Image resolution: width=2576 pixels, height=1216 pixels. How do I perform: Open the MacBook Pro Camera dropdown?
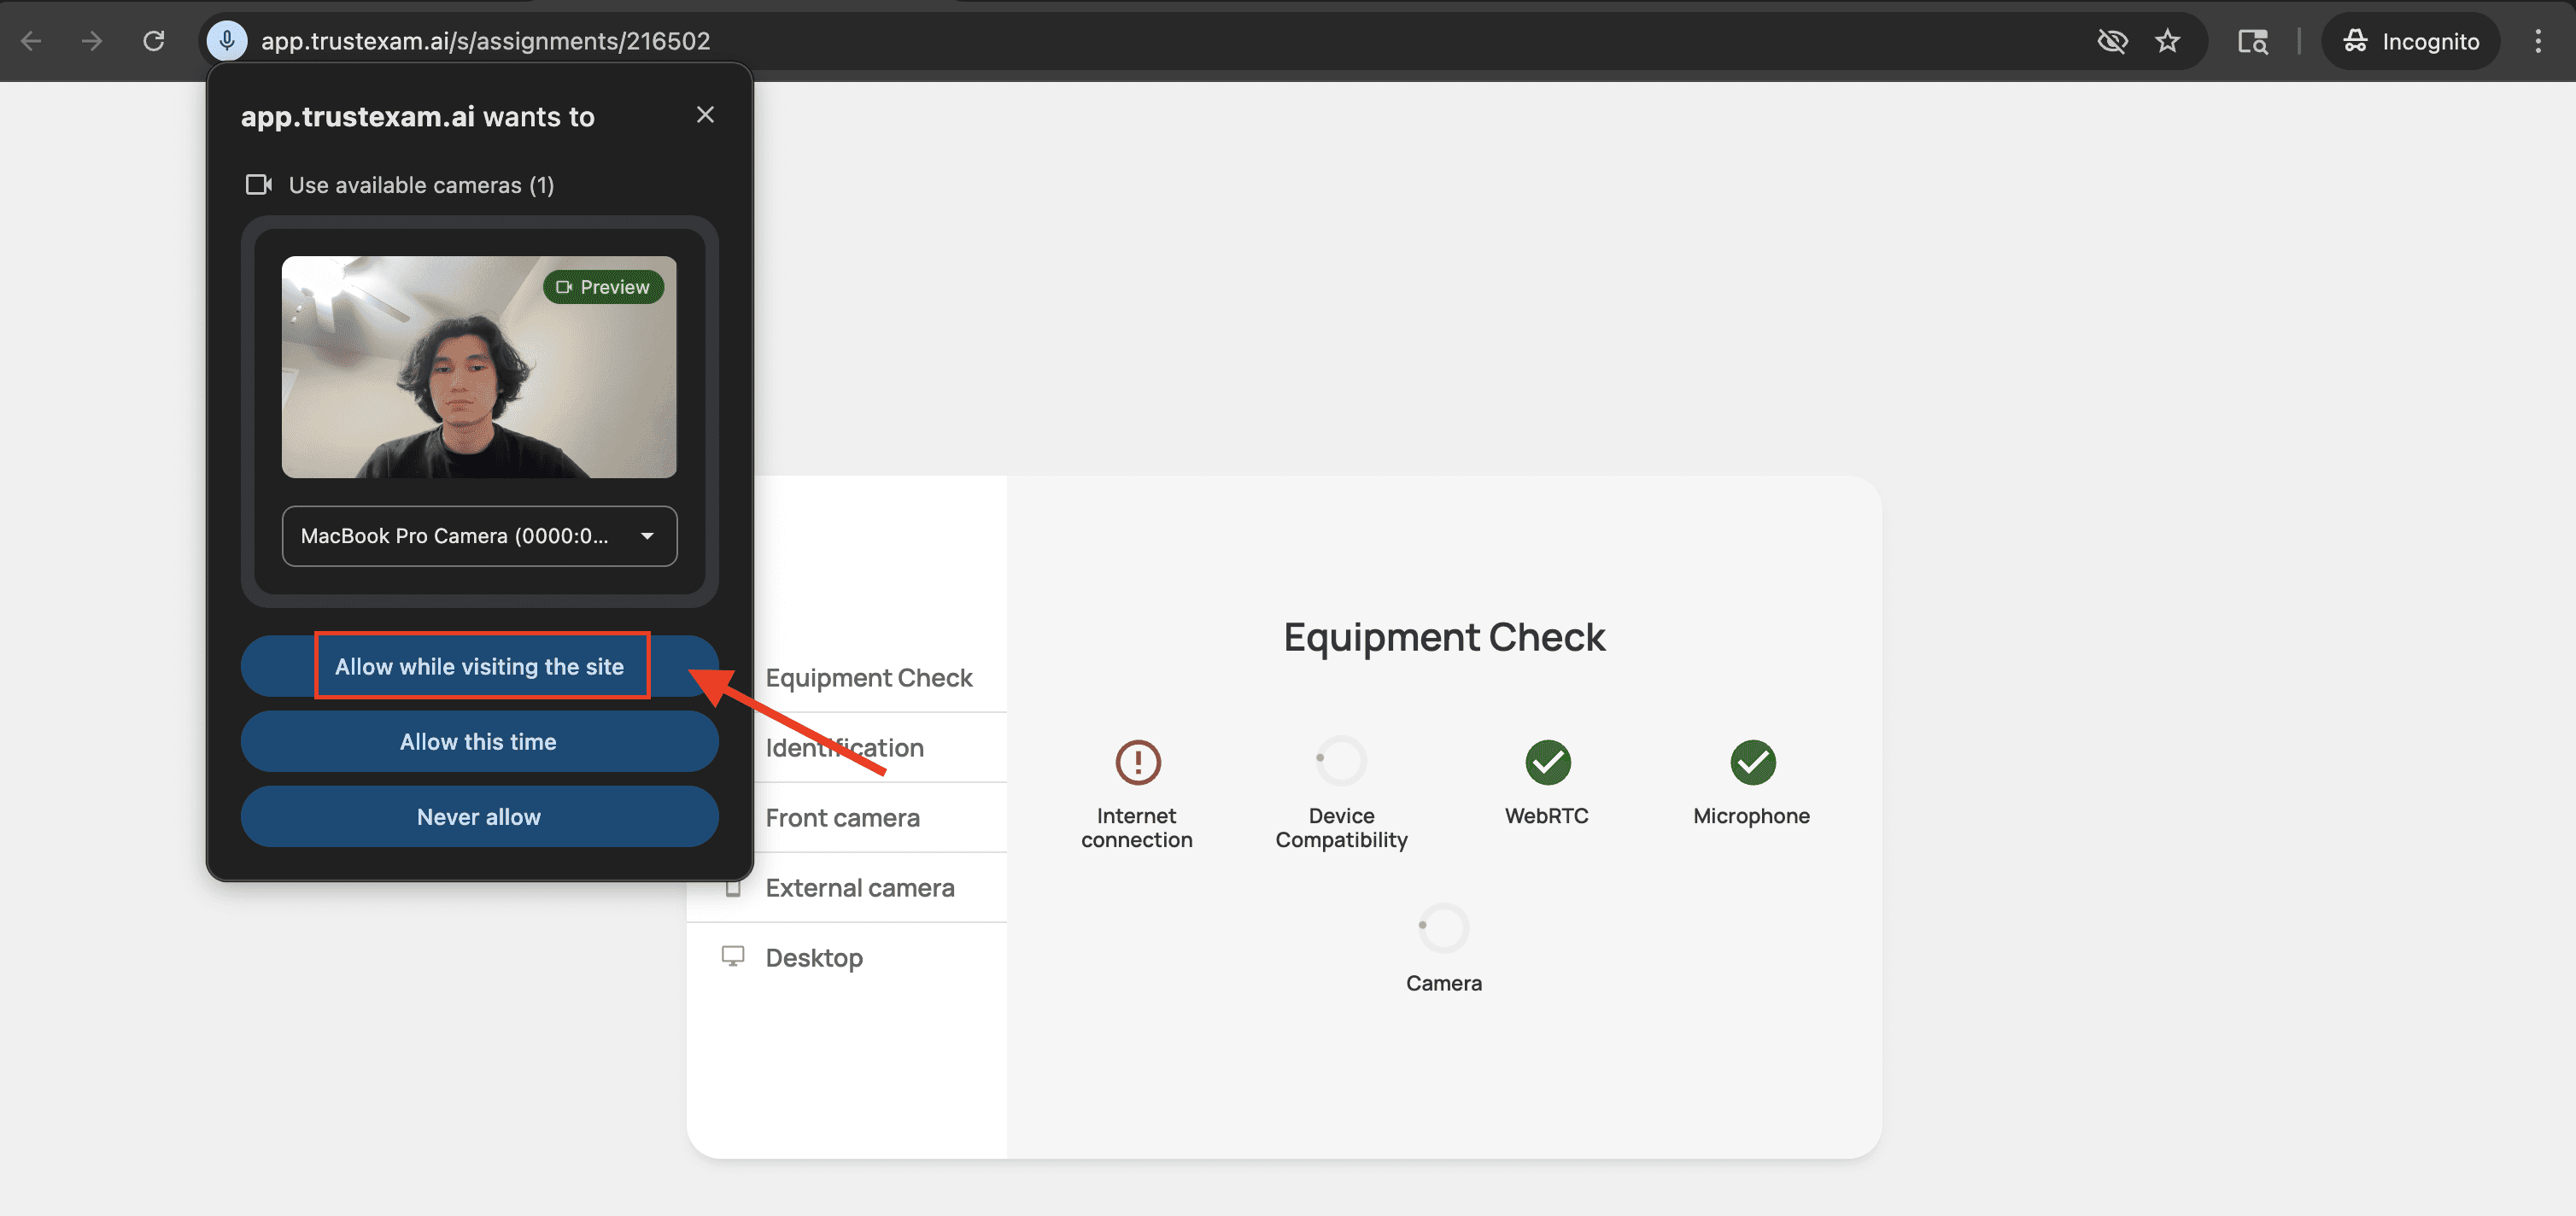click(479, 536)
